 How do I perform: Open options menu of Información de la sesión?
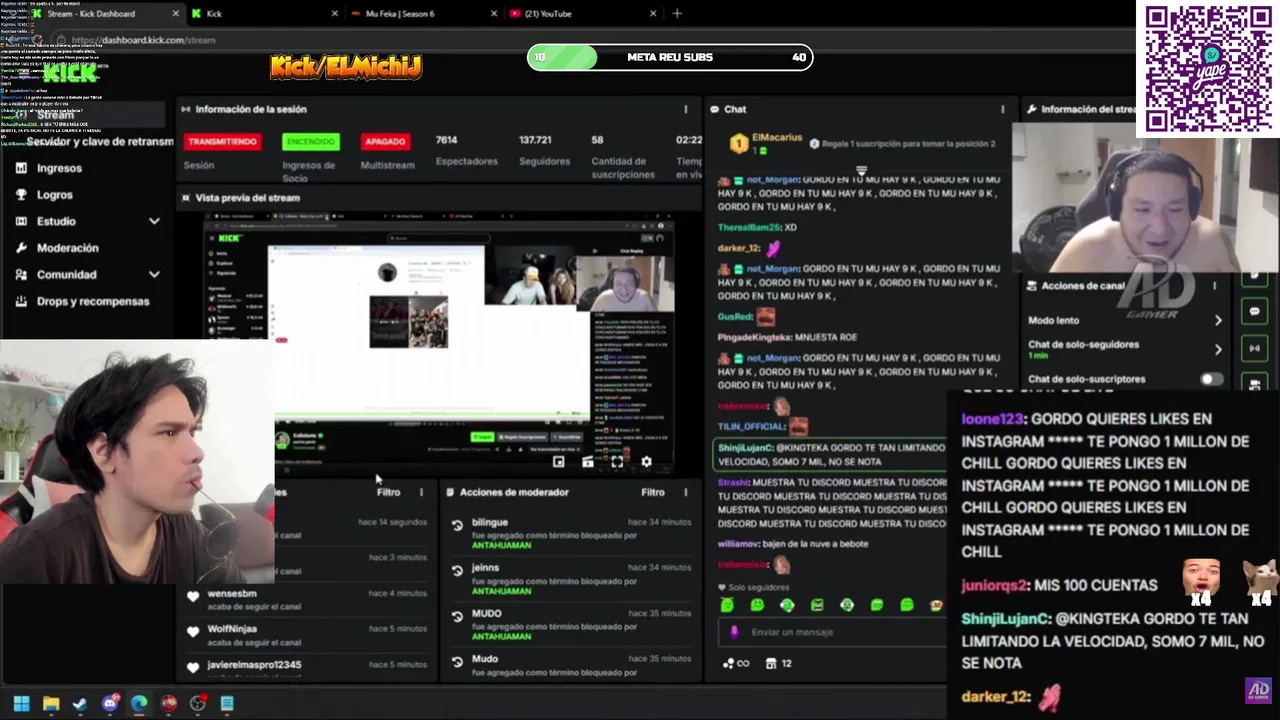point(685,109)
